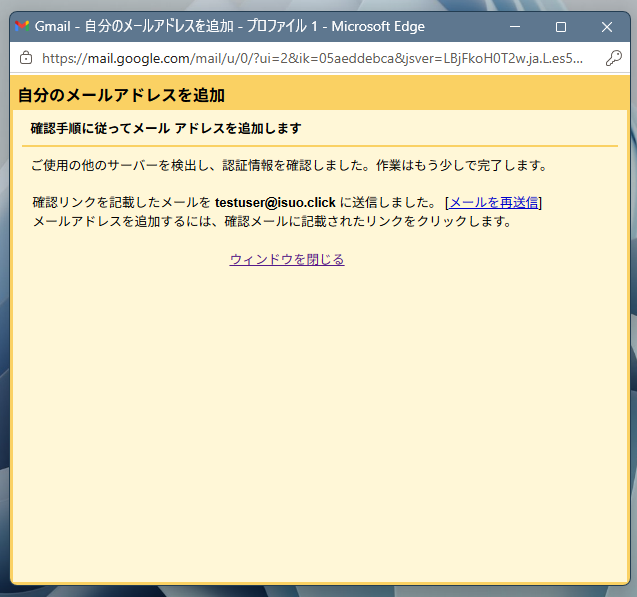Minimize the Edge popup window
This screenshot has height=597, width=637.
pyautogui.click(x=515, y=27)
